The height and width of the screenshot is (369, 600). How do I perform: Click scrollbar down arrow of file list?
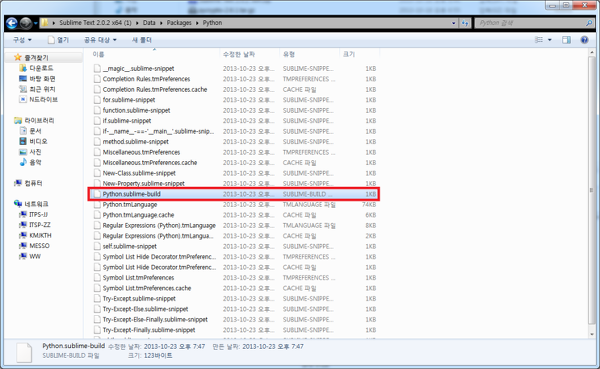tap(592, 334)
